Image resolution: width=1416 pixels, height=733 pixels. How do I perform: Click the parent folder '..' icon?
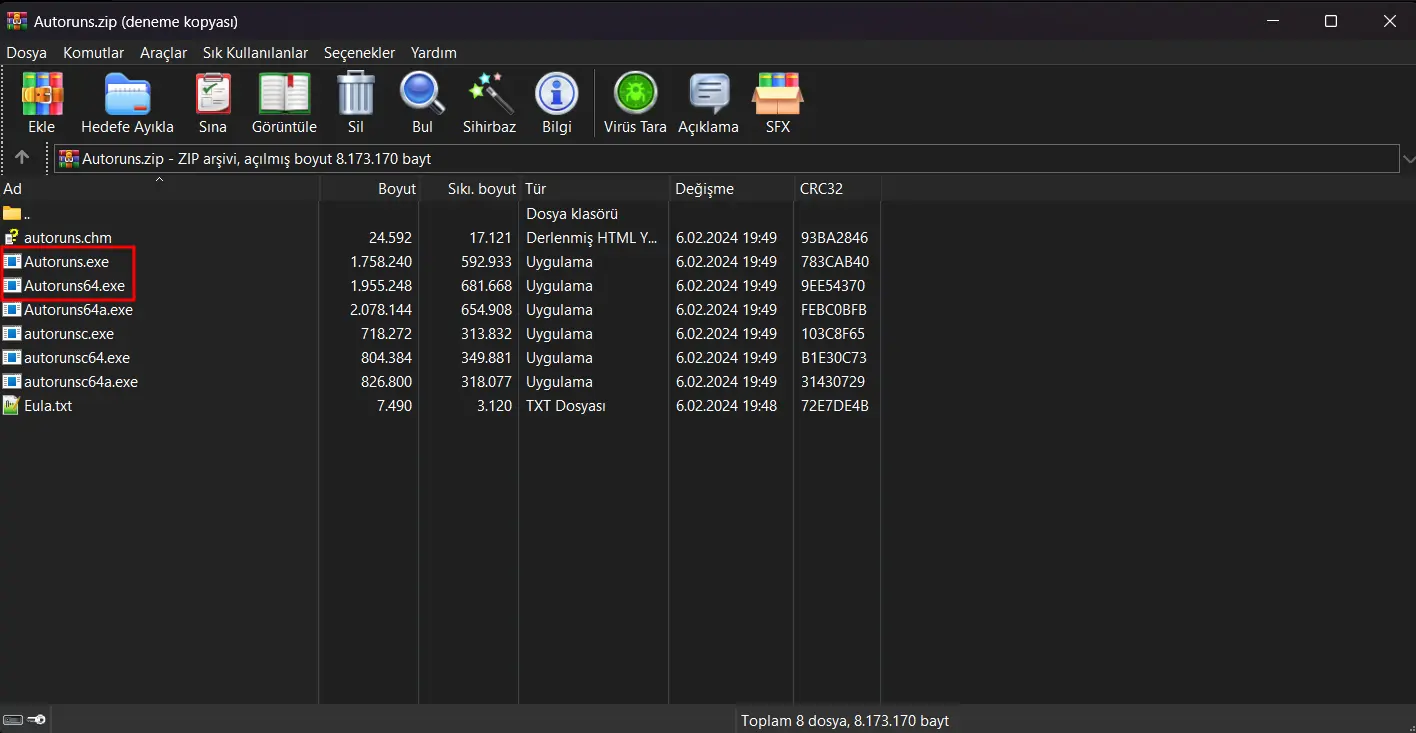12,214
